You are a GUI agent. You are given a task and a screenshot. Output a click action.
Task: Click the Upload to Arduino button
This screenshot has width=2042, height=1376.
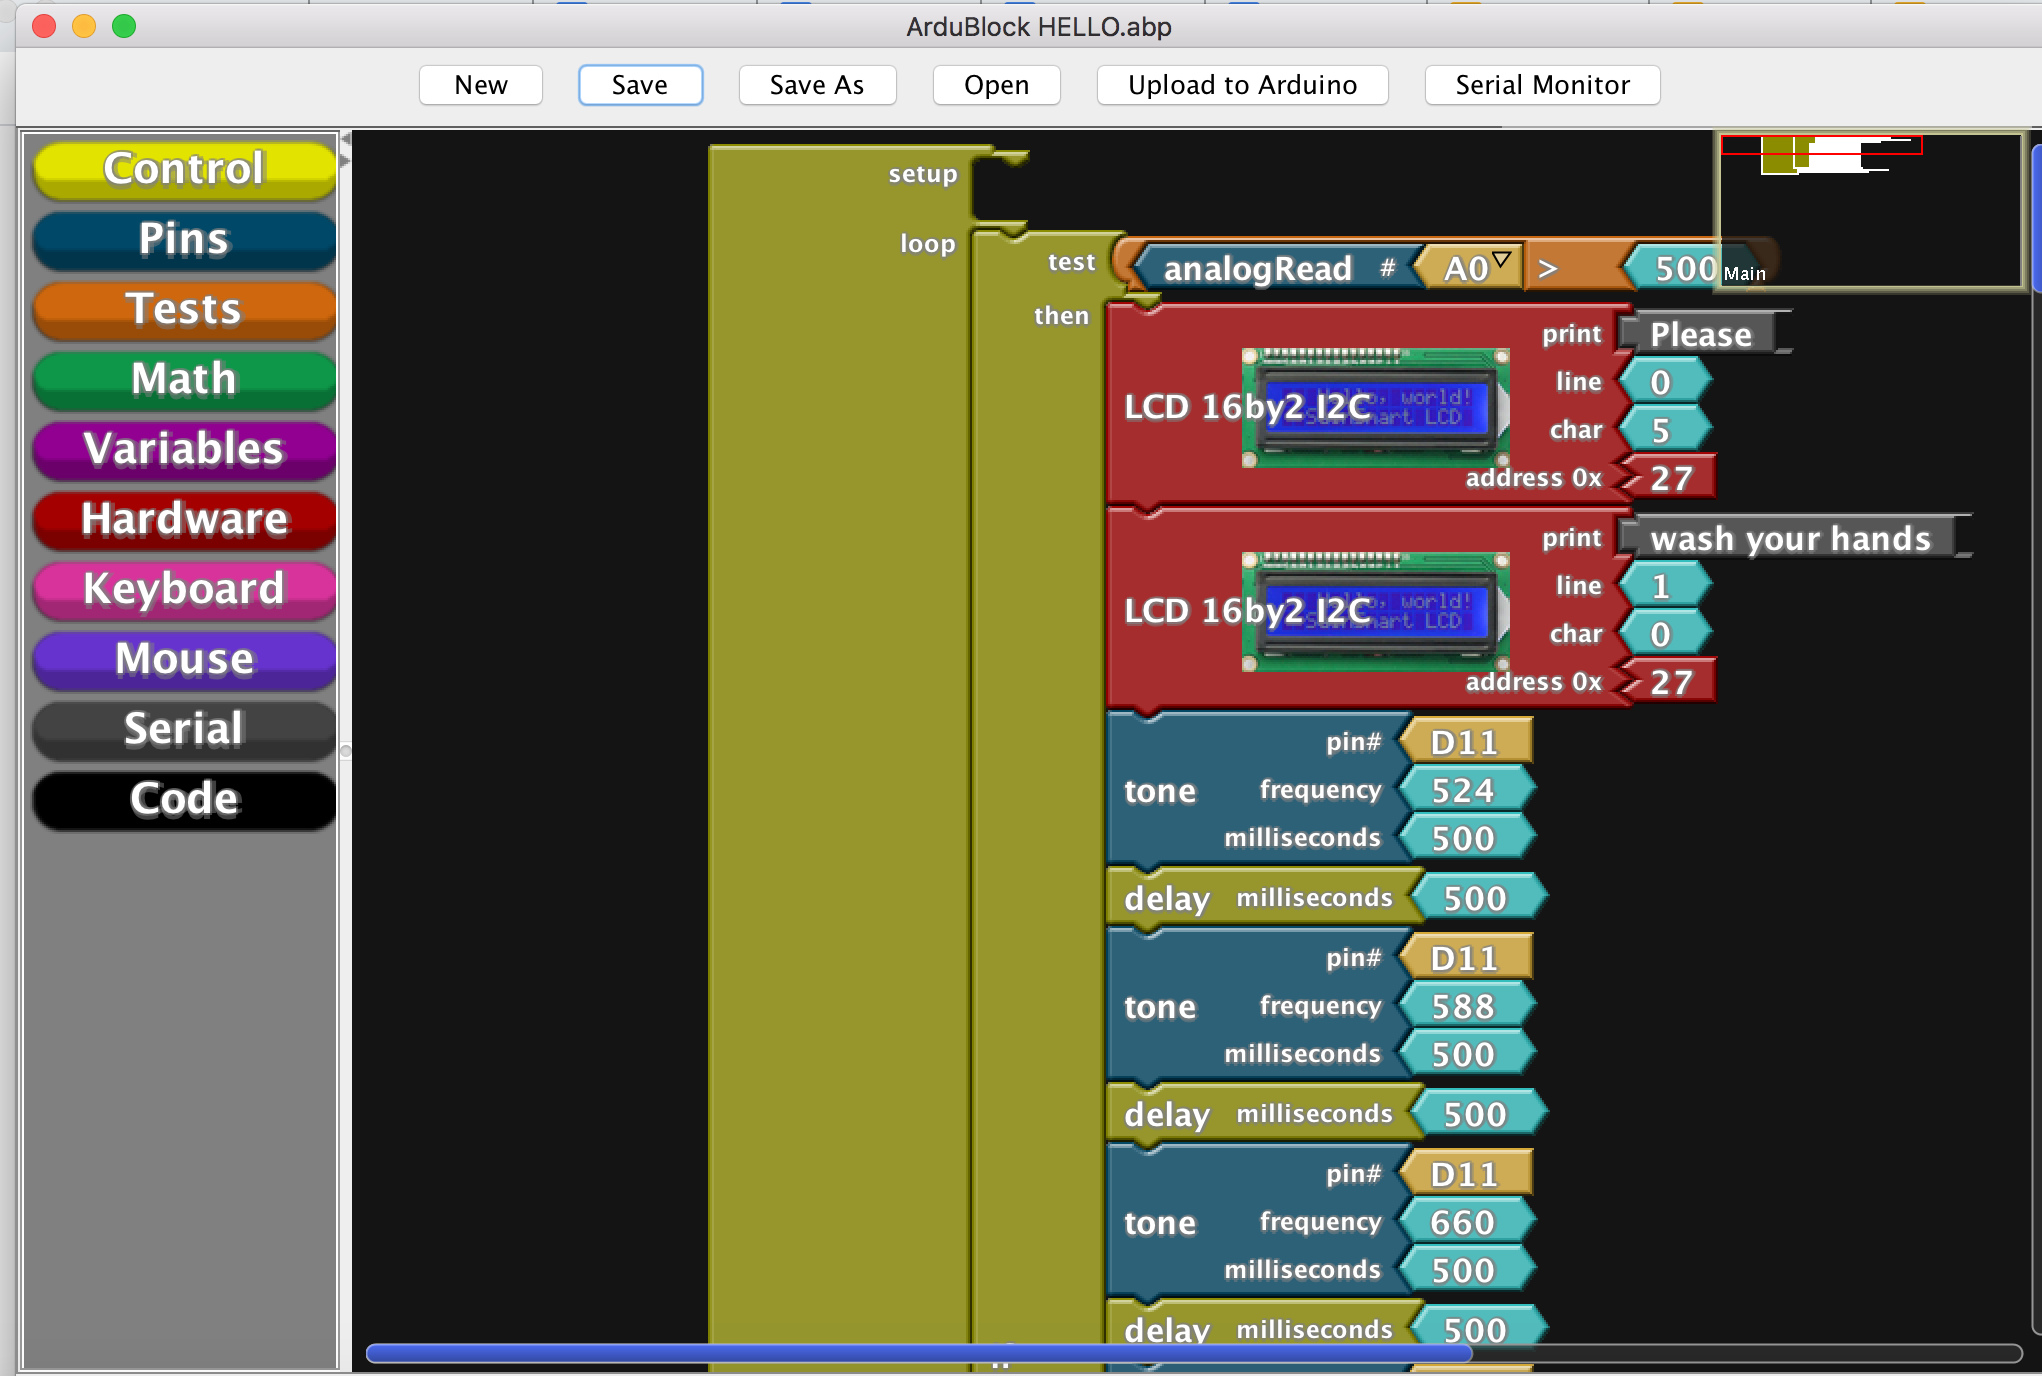[x=1241, y=85]
